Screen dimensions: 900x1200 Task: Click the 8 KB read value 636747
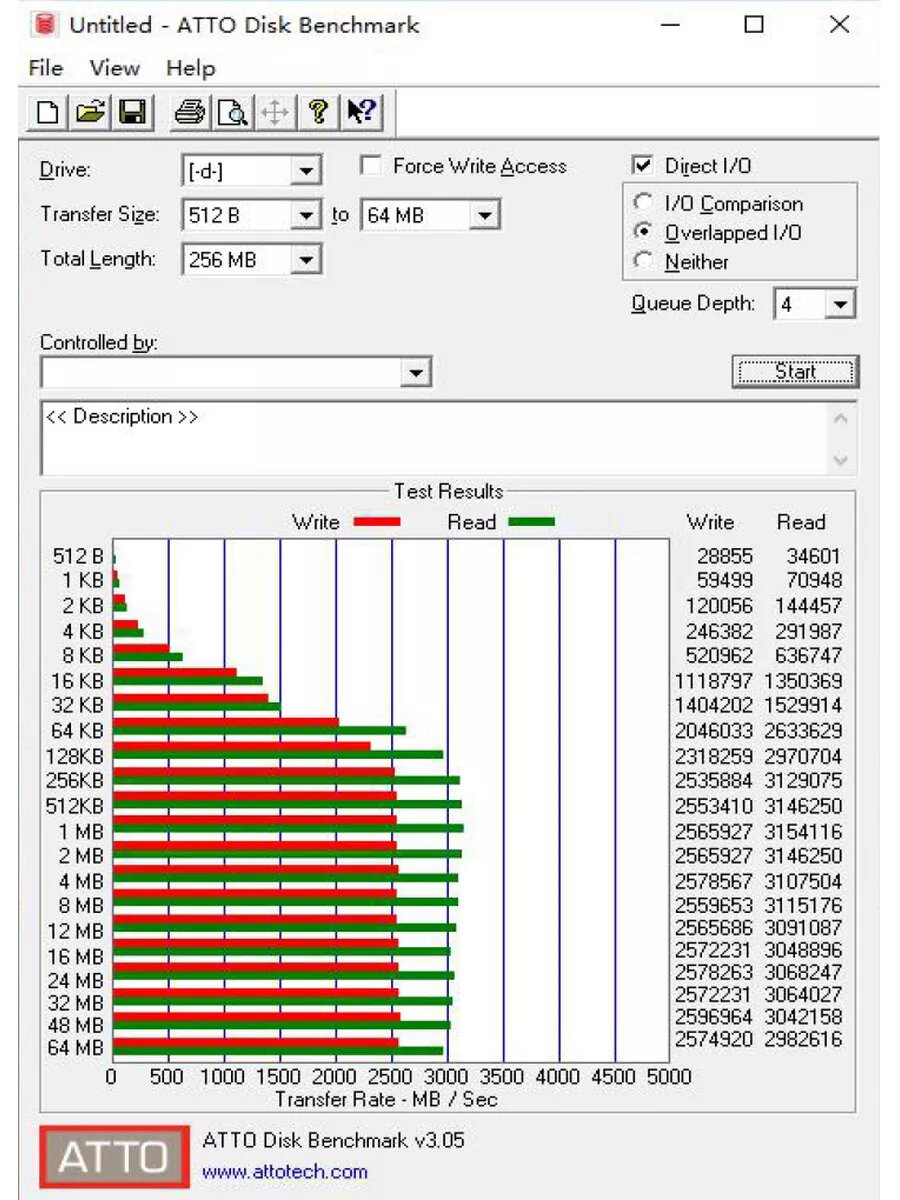[808, 656]
